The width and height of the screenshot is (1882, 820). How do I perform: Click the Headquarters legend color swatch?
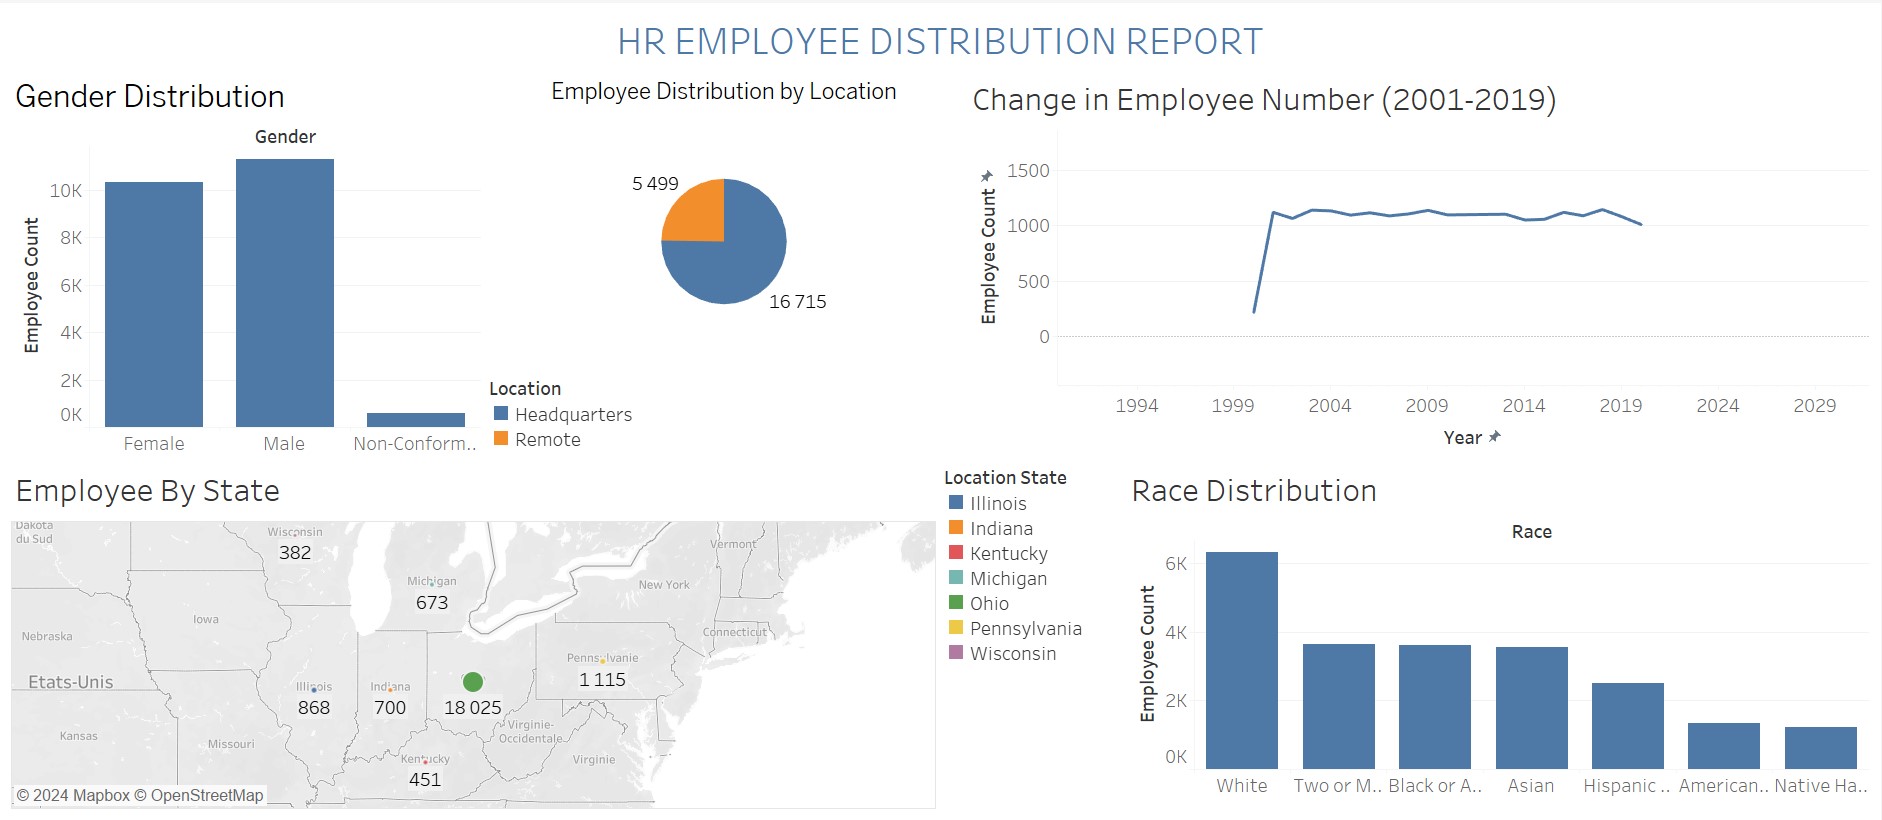pos(501,413)
